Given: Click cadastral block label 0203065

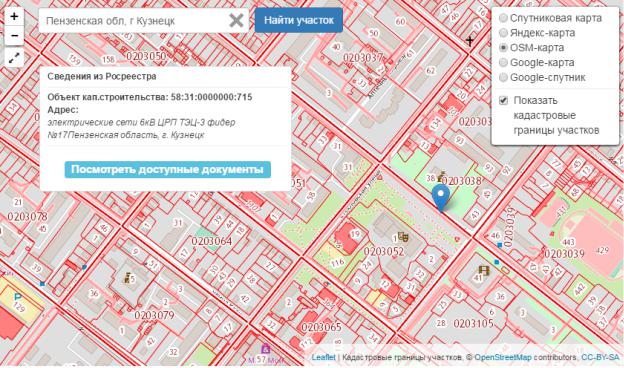Looking at the screenshot, I should 321,327.
